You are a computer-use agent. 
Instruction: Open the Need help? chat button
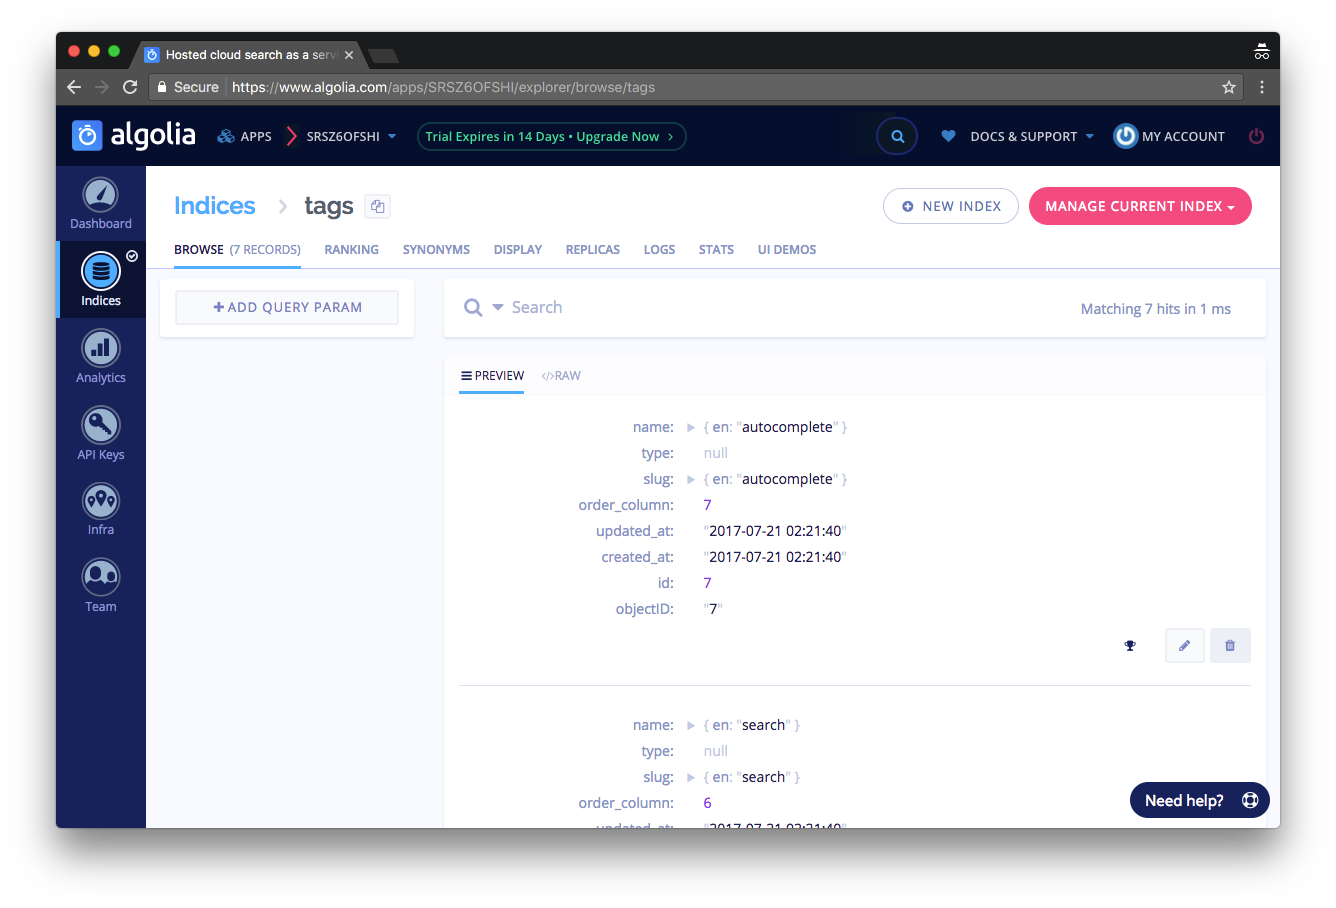[1200, 800]
